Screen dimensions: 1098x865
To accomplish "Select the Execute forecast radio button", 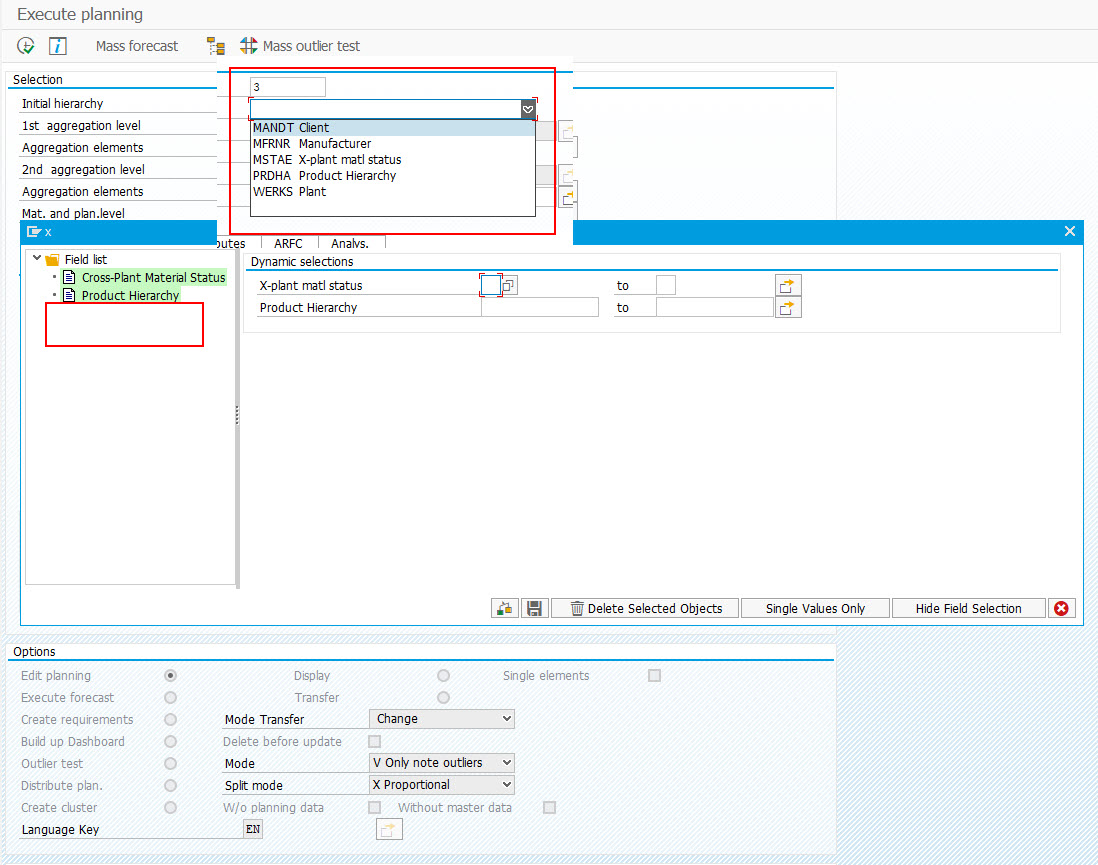I will (171, 698).
